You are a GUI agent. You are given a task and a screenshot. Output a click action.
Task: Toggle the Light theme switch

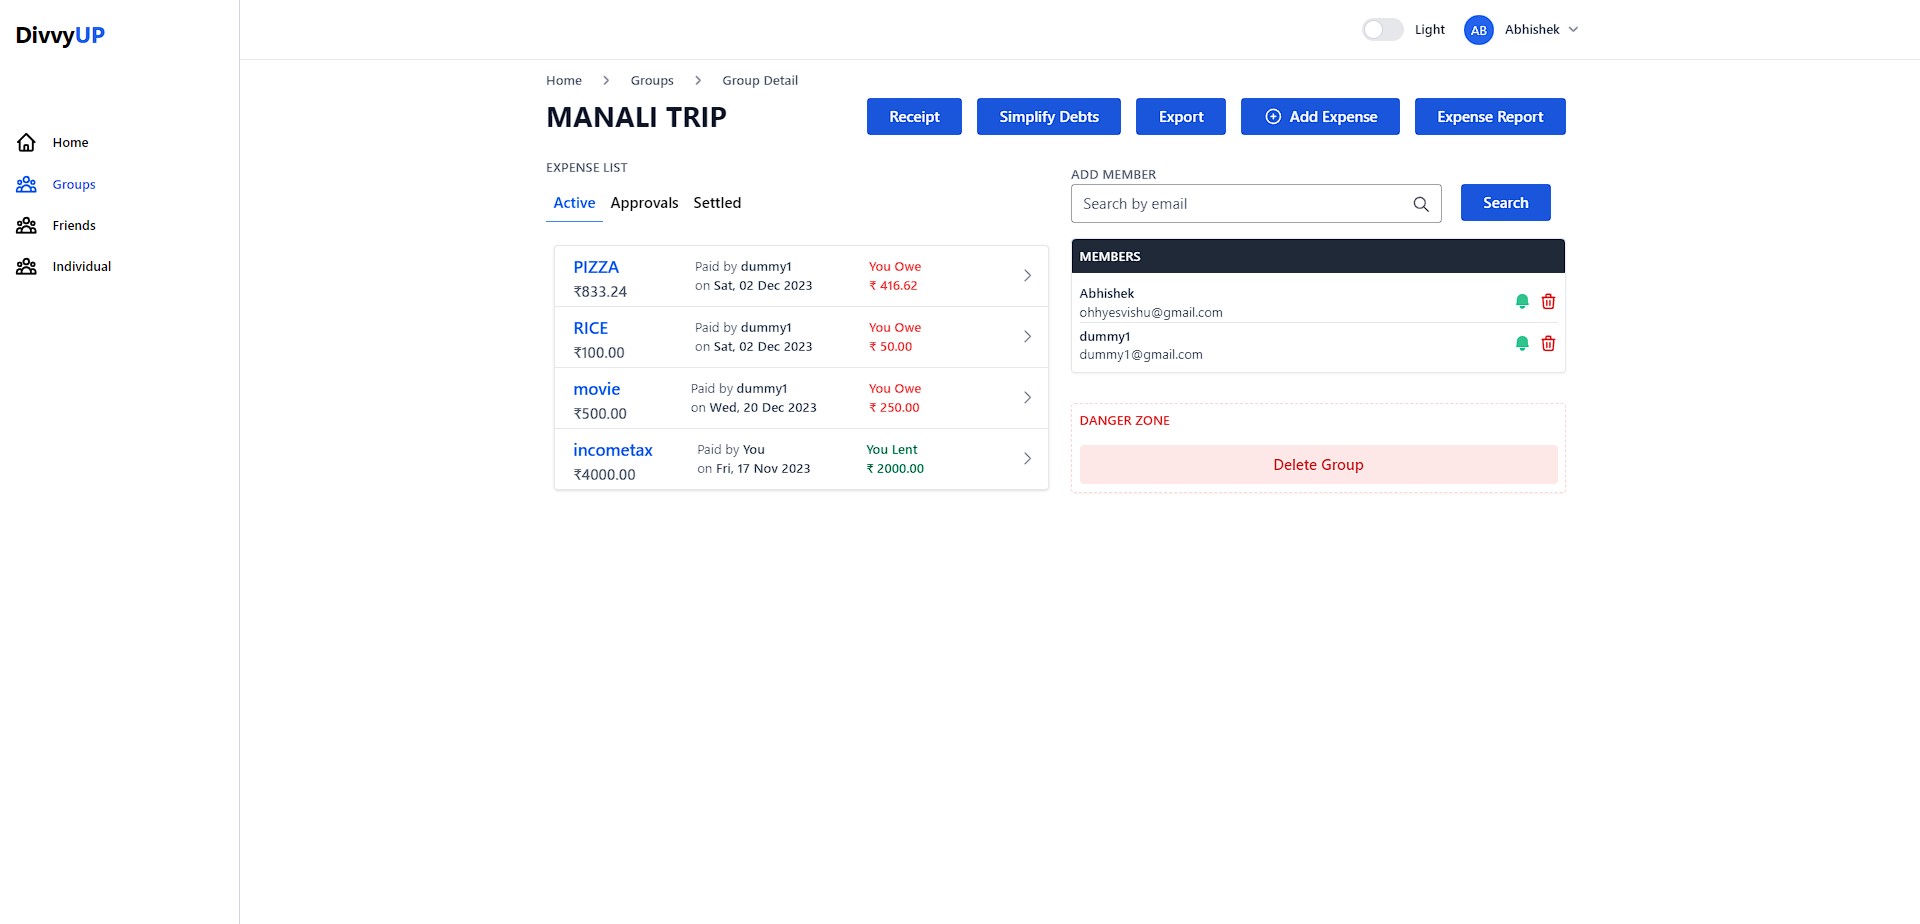[x=1383, y=30]
